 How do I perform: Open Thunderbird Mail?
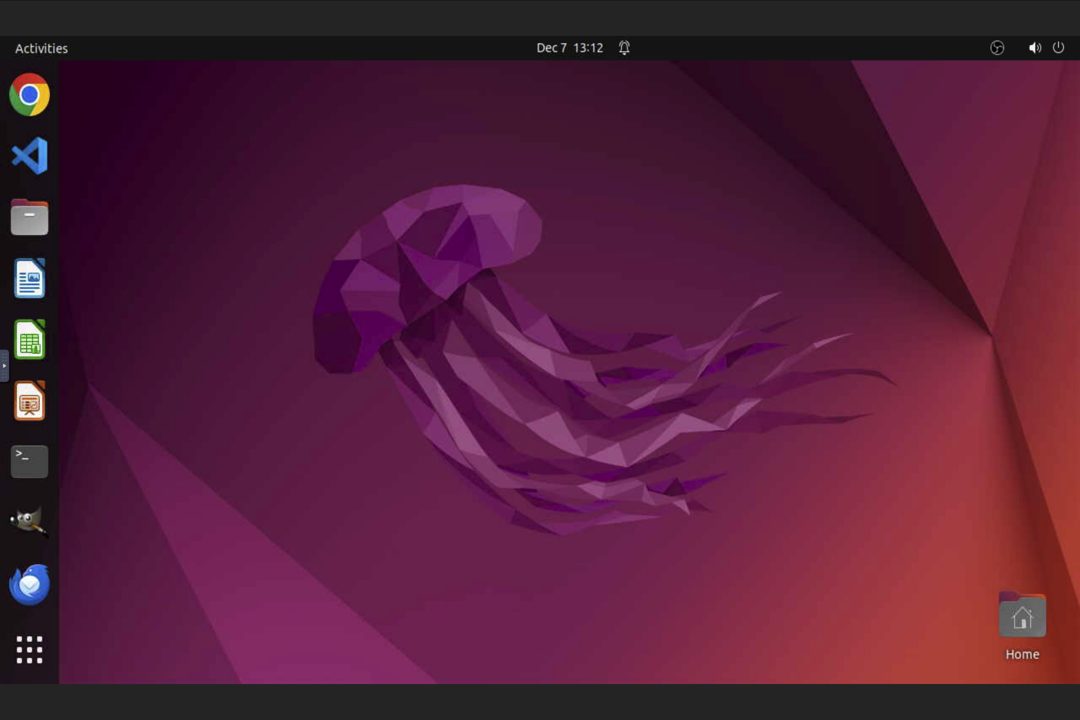tap(29, 585)
